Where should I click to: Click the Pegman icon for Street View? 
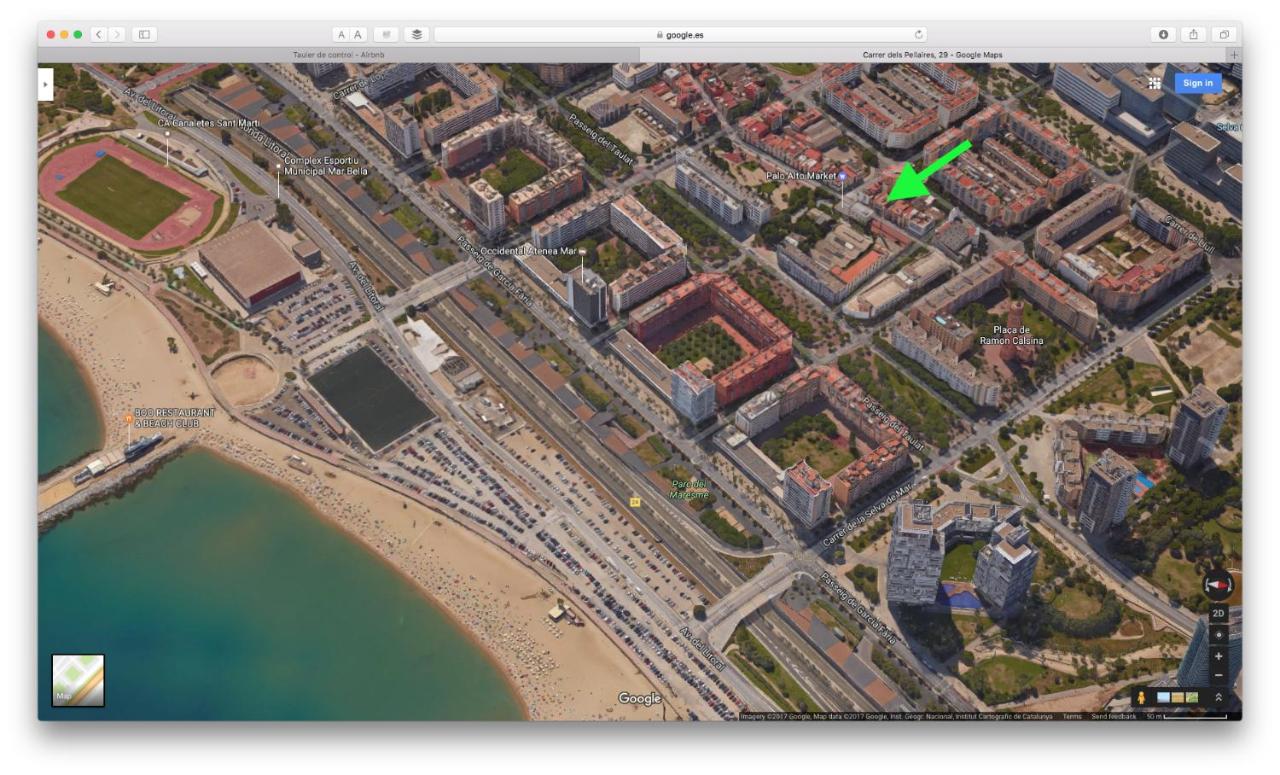pos(1142,697)
